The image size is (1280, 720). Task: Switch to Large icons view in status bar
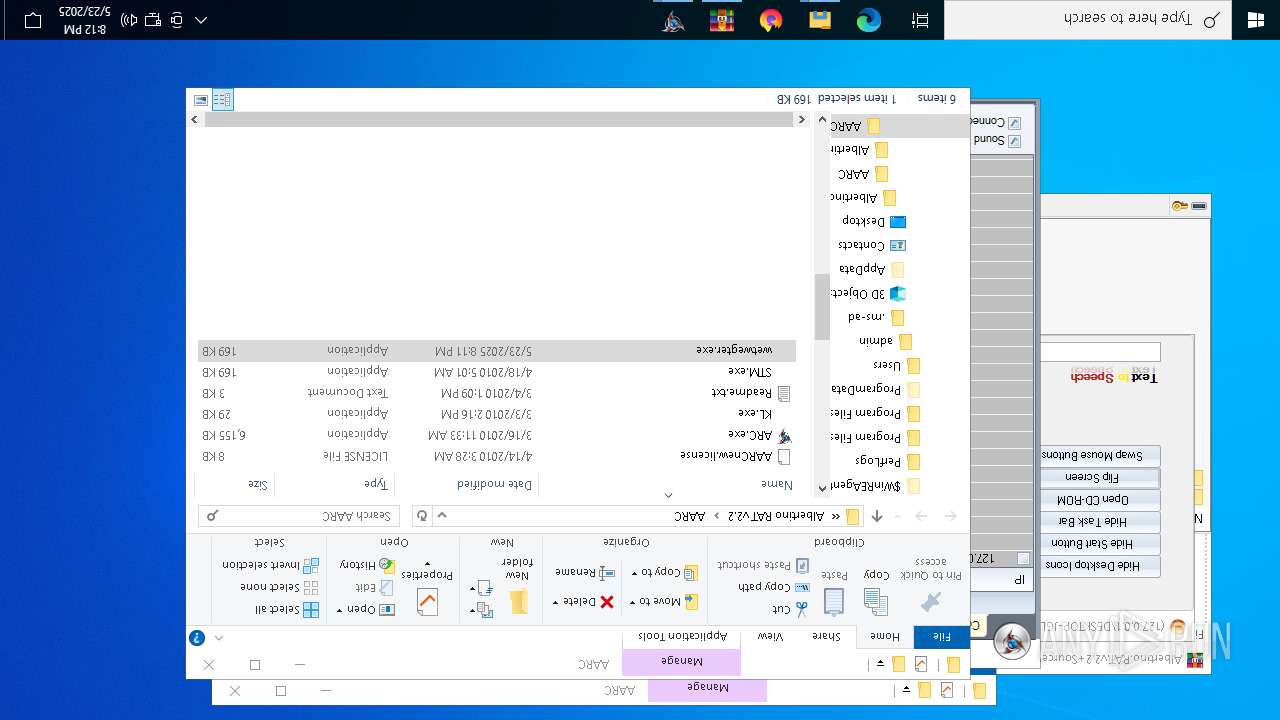pos(201,99)
